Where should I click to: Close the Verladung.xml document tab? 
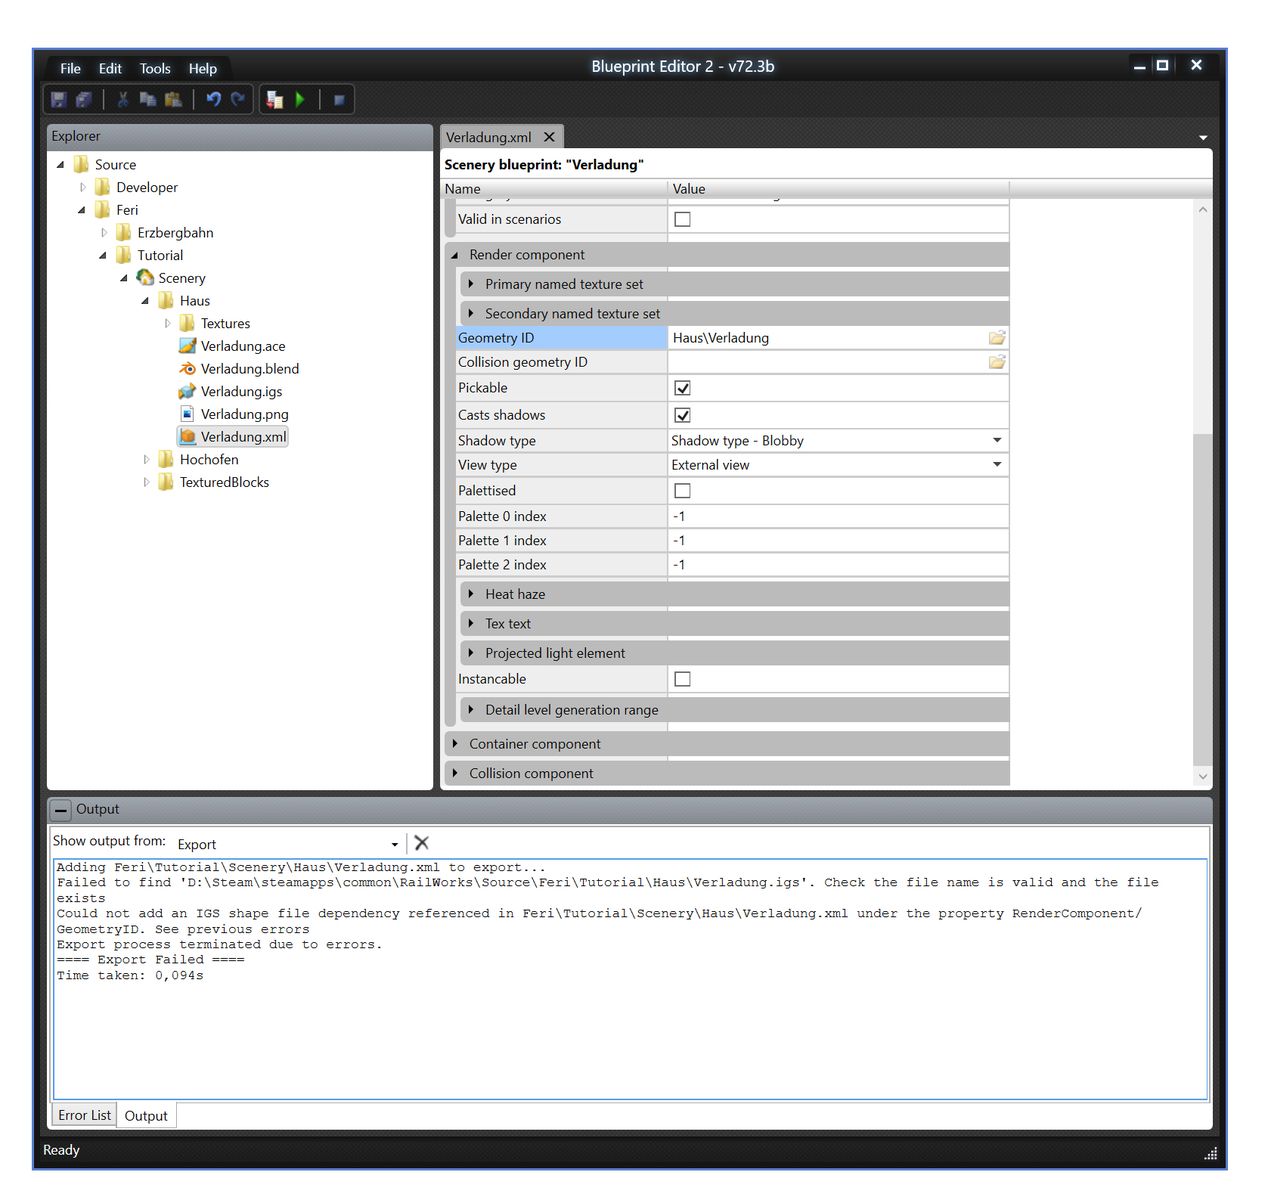pos(549,137)
